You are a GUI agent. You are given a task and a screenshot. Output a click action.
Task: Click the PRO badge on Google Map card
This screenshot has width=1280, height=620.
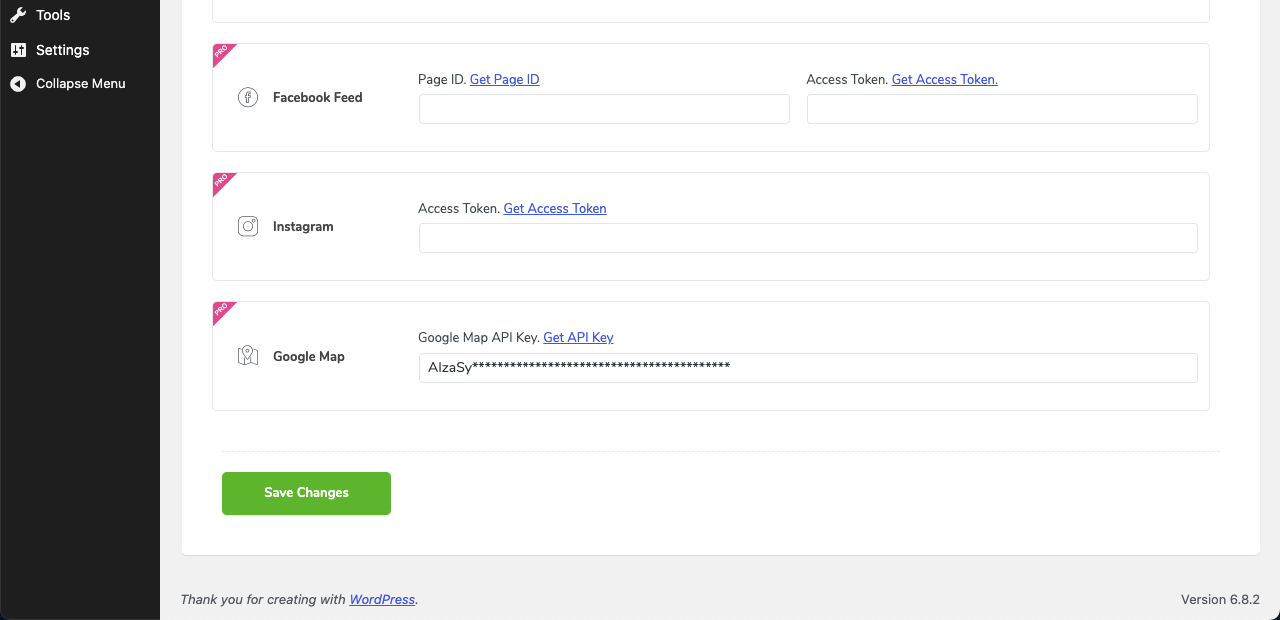pyautogui.click(x=222, y=311)
